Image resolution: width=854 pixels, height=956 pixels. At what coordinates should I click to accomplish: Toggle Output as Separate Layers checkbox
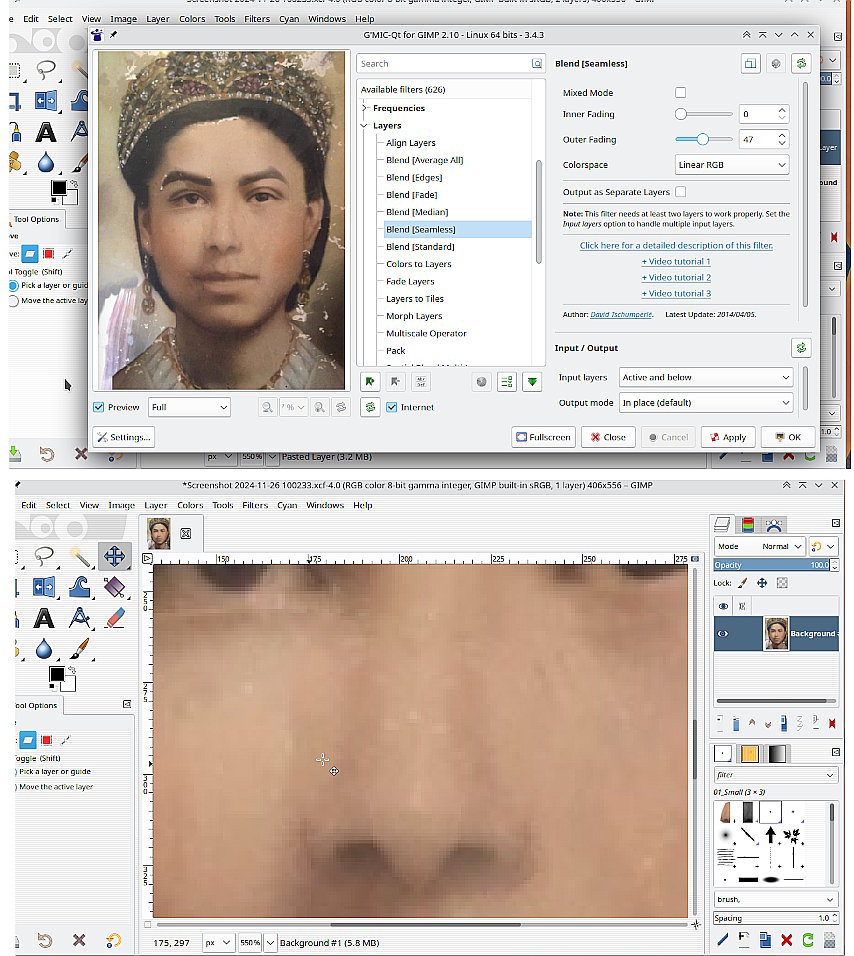(x=681, y=192)
